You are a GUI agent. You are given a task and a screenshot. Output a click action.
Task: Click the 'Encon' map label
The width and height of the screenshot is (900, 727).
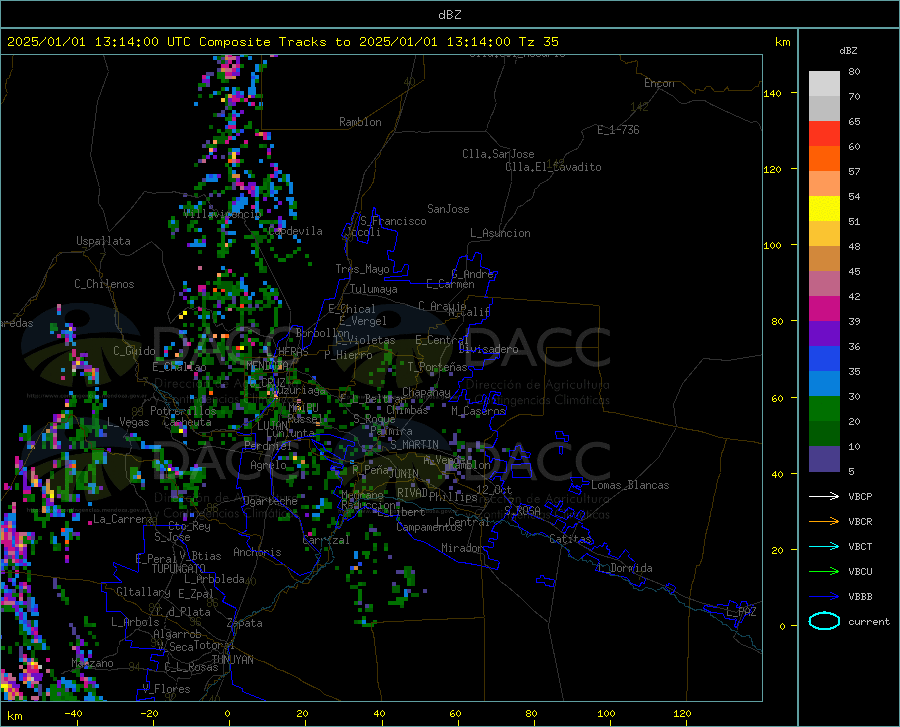click(x=659, y=83)
